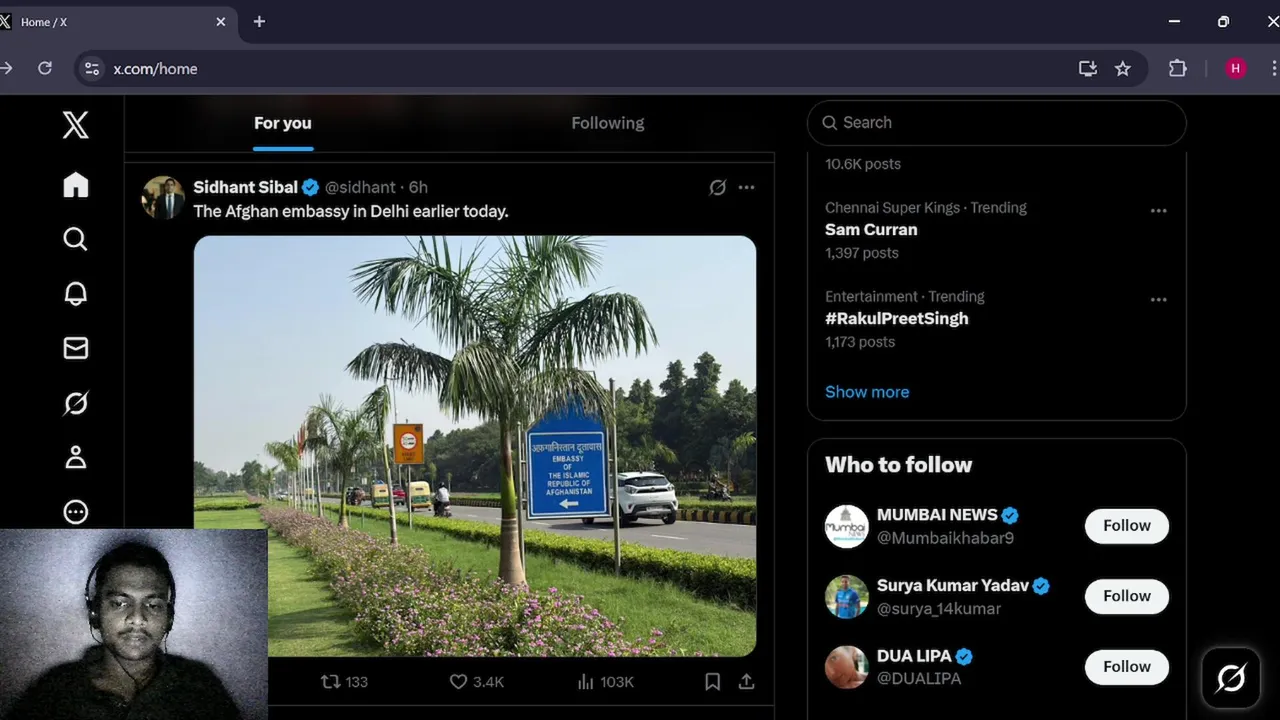This screenshot has width=1280, height=720.
Task: Open options for Sam Curran trend
Action: pyautogui.click(x=1158, y=211)
